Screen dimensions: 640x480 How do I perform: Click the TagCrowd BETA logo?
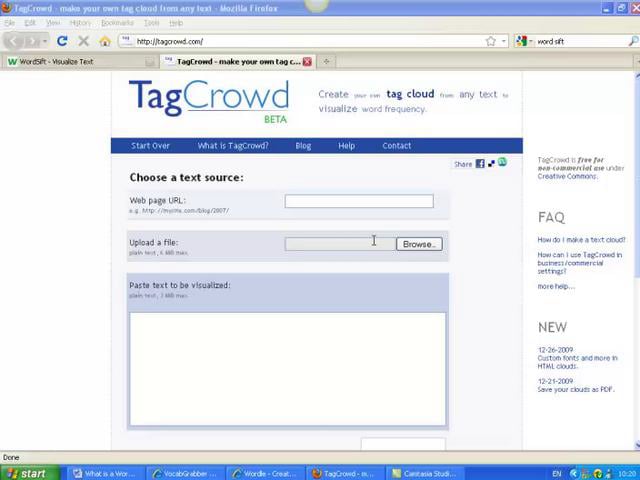(209, 100)
